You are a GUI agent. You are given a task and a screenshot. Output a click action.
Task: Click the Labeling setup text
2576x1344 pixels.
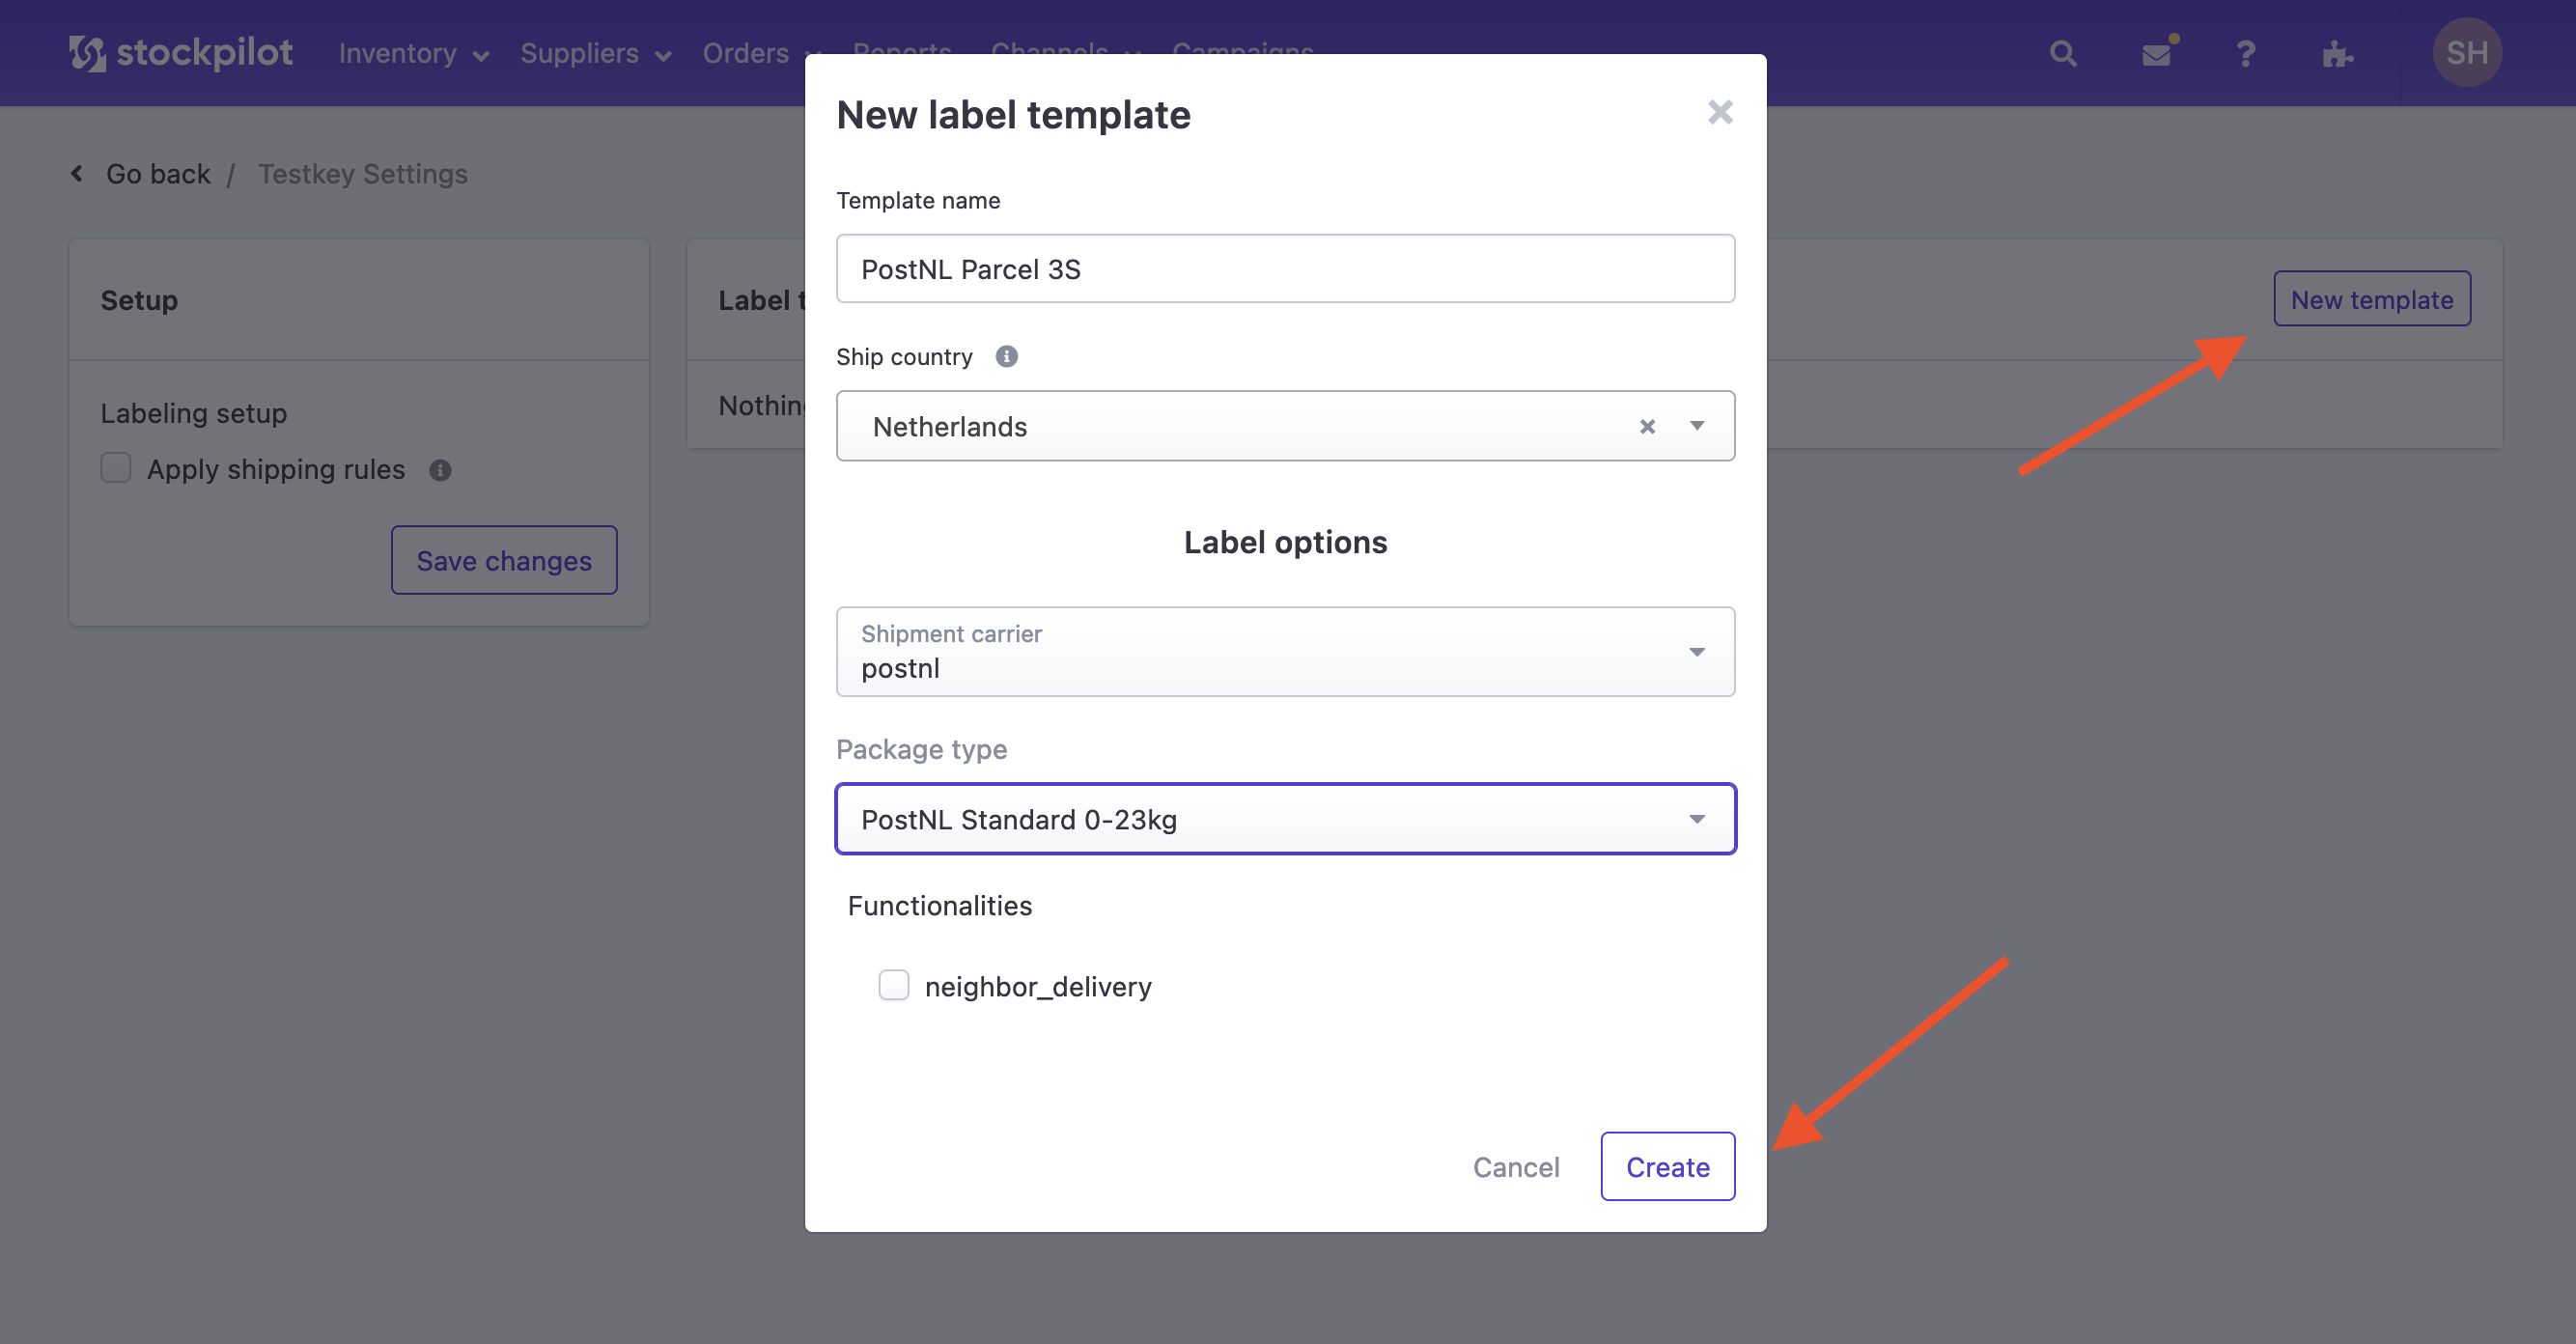[x=194, y=413]
